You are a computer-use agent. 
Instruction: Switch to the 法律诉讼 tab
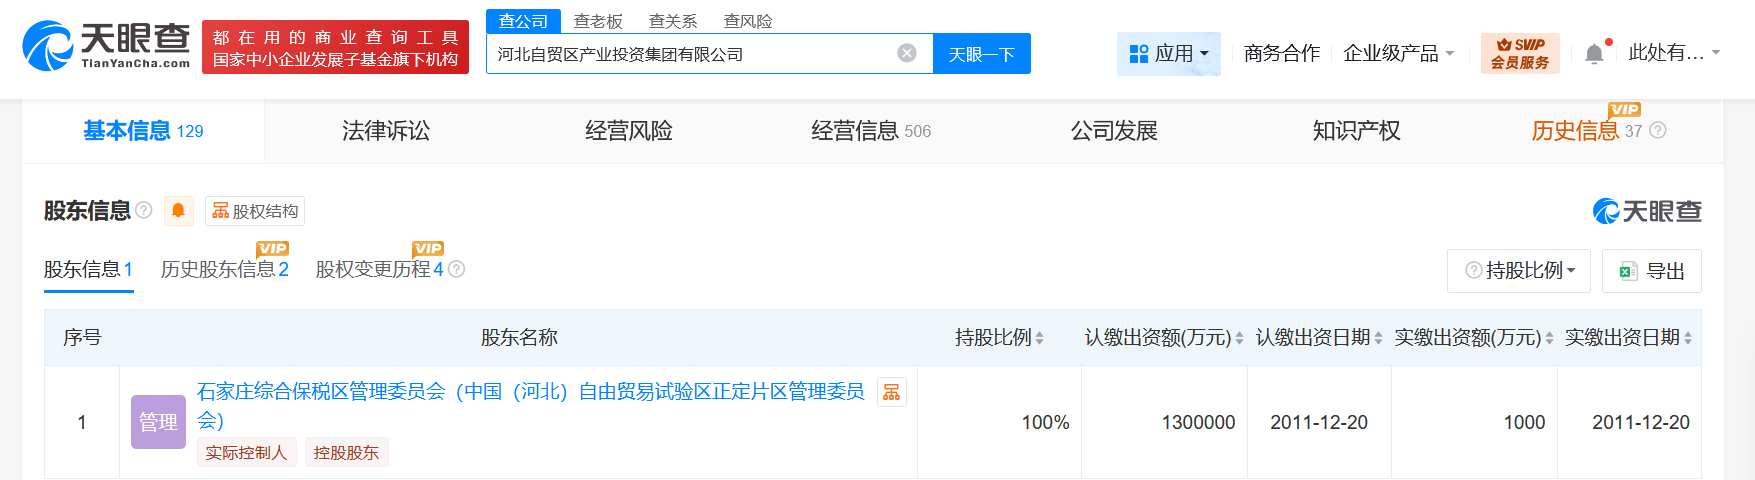386,131
